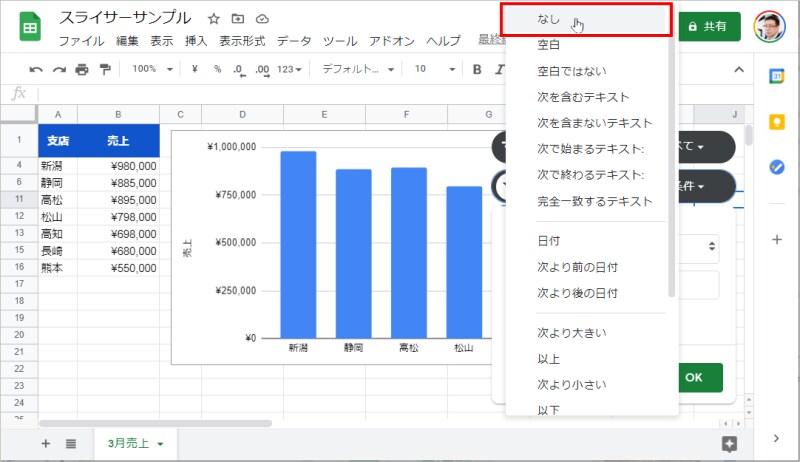The image size is (800, 462).
Task: Open the ツール menu
Action: (340, 41)
